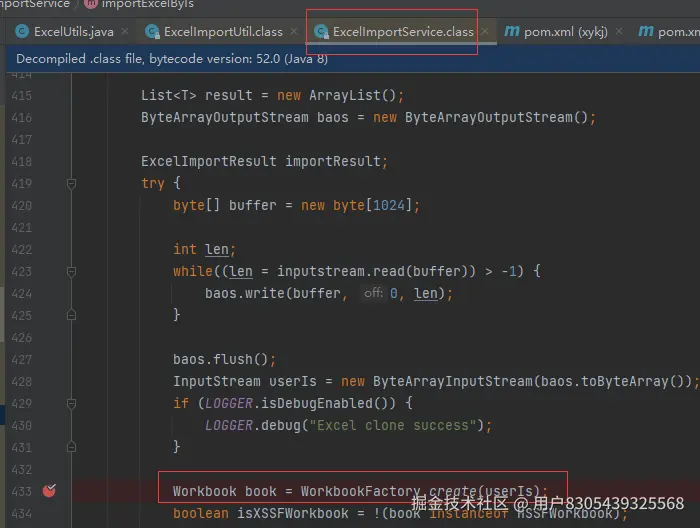The image size is (700, 528).
Task: Close the ExcelImportService.class tab
Action: click(485, 32)
